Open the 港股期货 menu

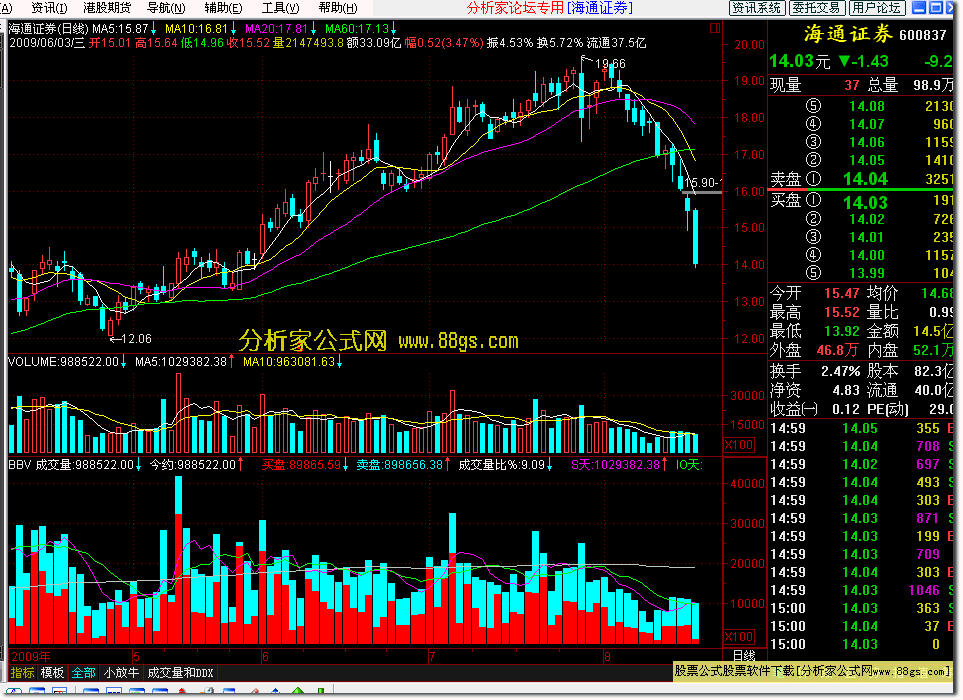[107, 8]
